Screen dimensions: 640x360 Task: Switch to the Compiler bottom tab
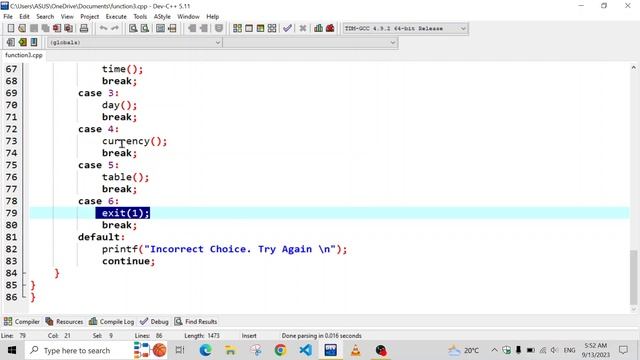click(22, 322)
